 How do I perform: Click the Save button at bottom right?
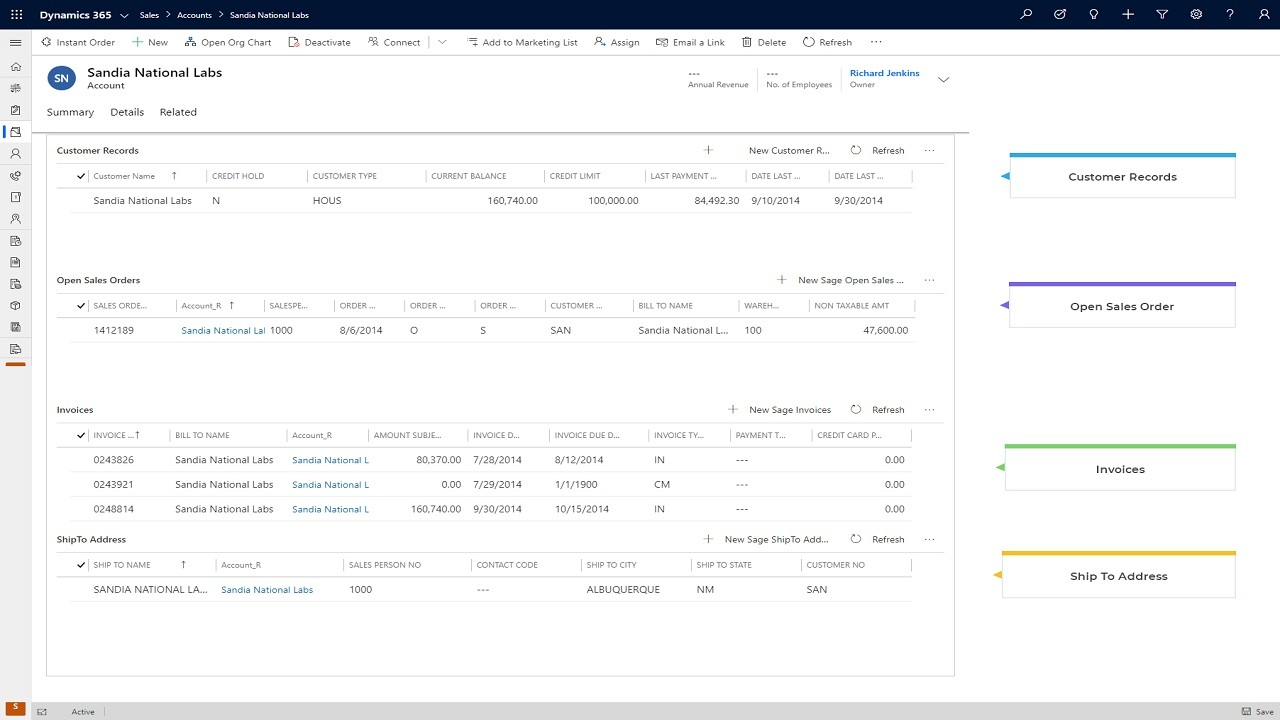1262,711
